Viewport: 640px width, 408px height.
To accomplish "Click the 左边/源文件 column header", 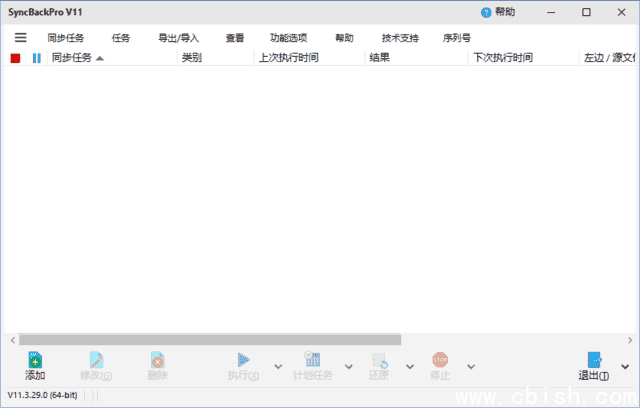I will (x=608, y=58).
